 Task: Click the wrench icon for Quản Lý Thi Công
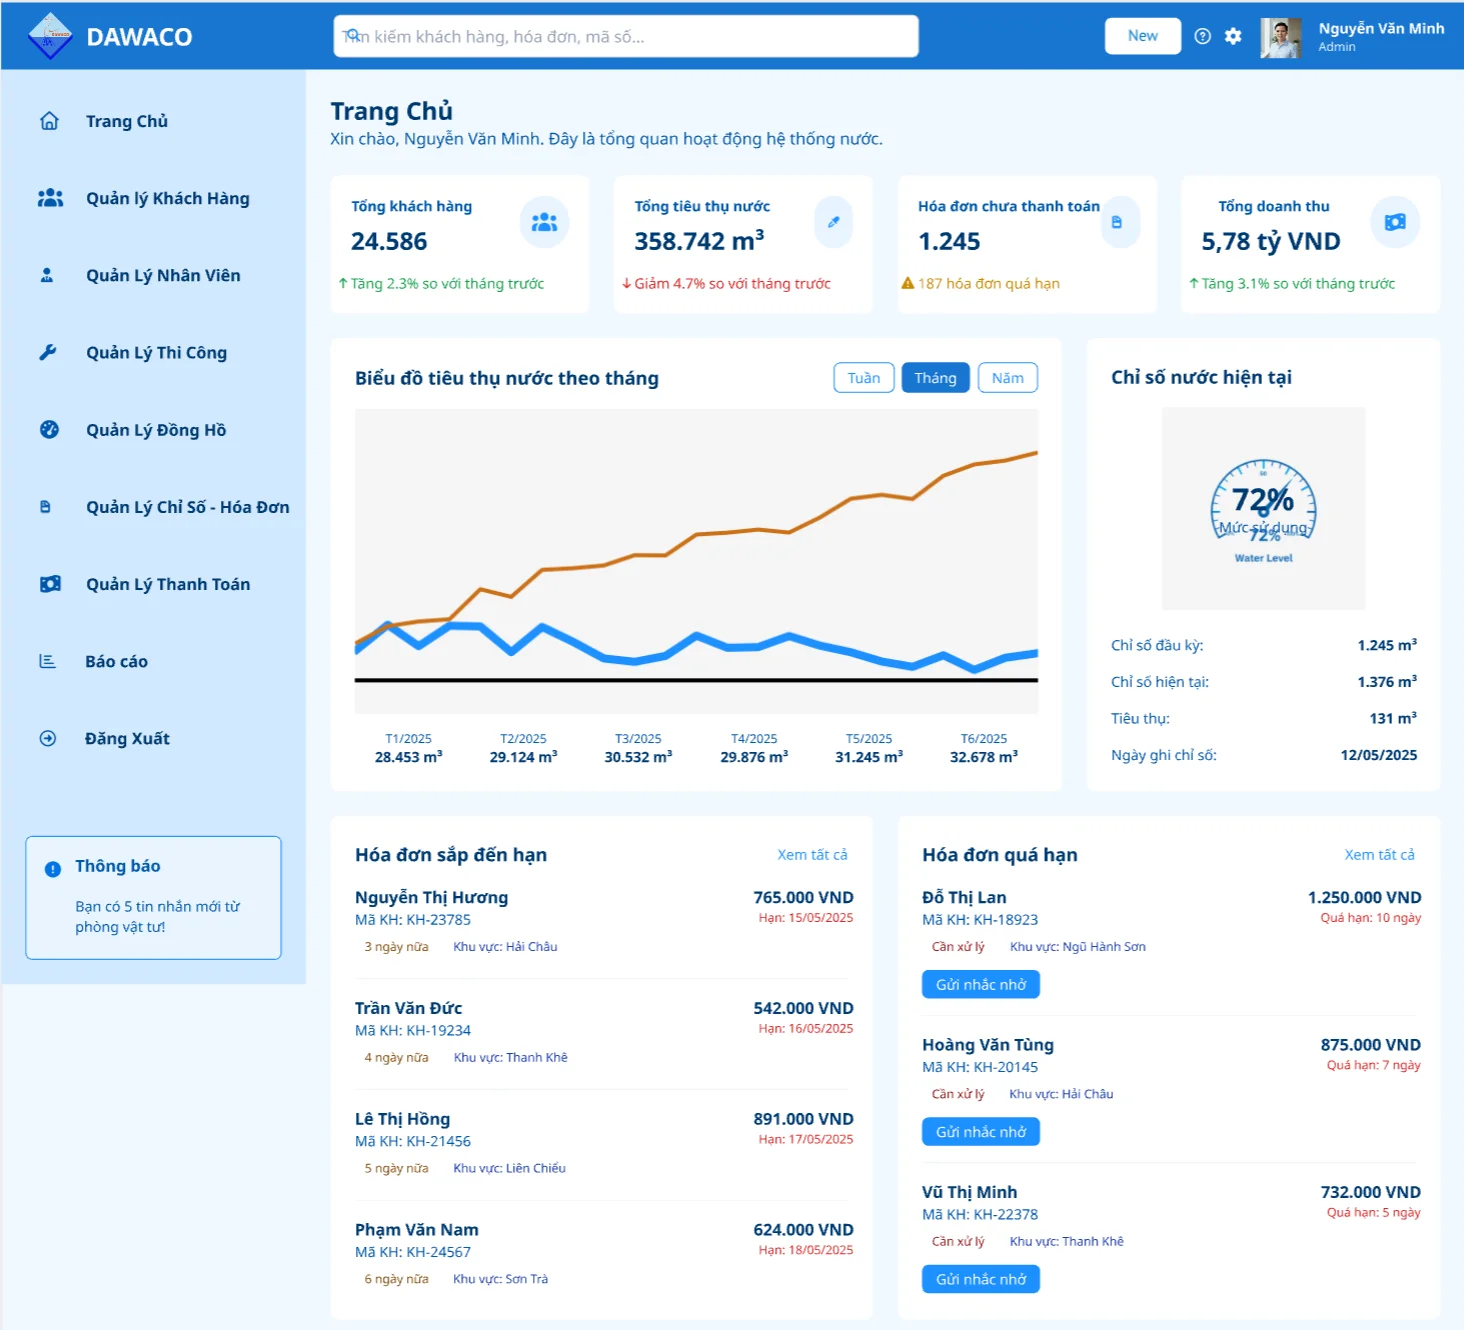point(47,352)
